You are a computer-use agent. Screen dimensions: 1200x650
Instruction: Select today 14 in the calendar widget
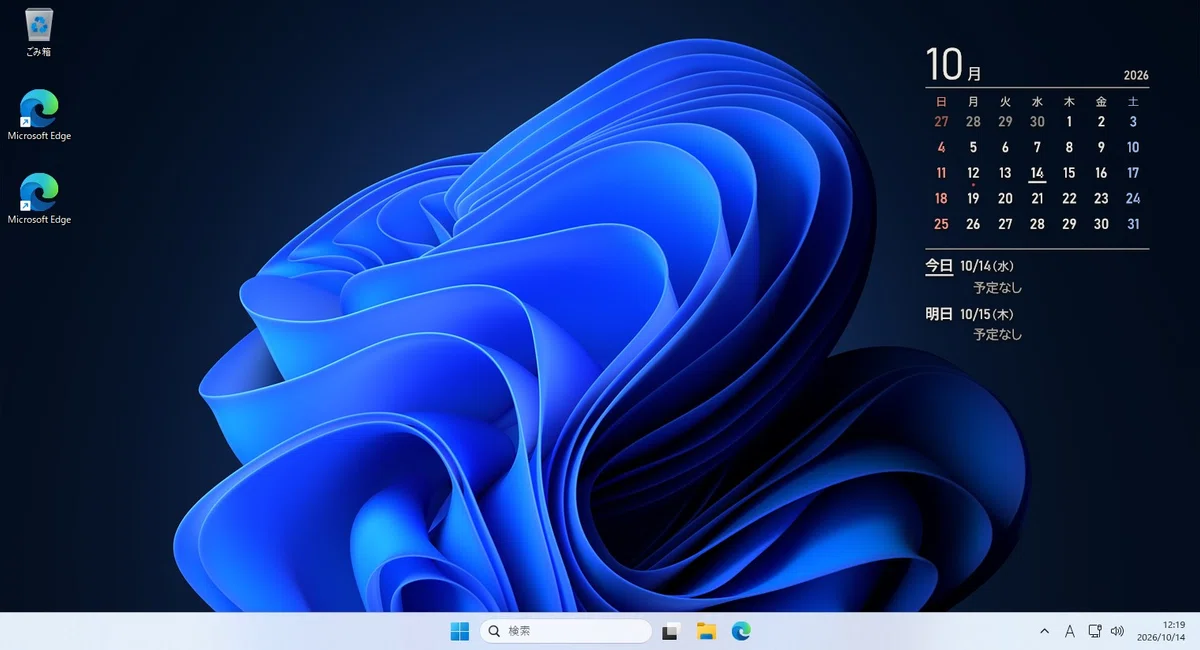1037,173
